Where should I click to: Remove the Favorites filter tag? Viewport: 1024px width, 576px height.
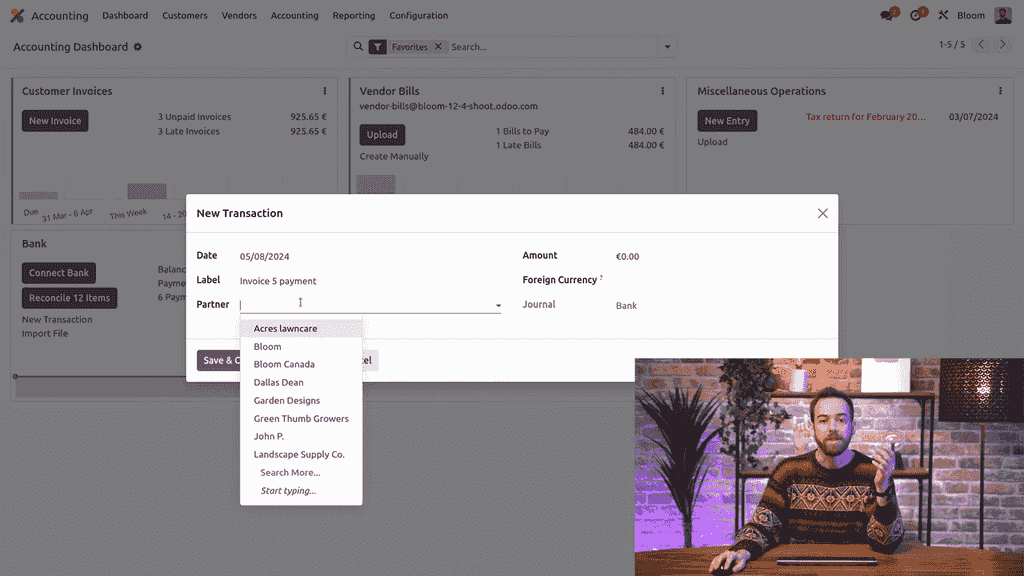(x=437, y=47)
